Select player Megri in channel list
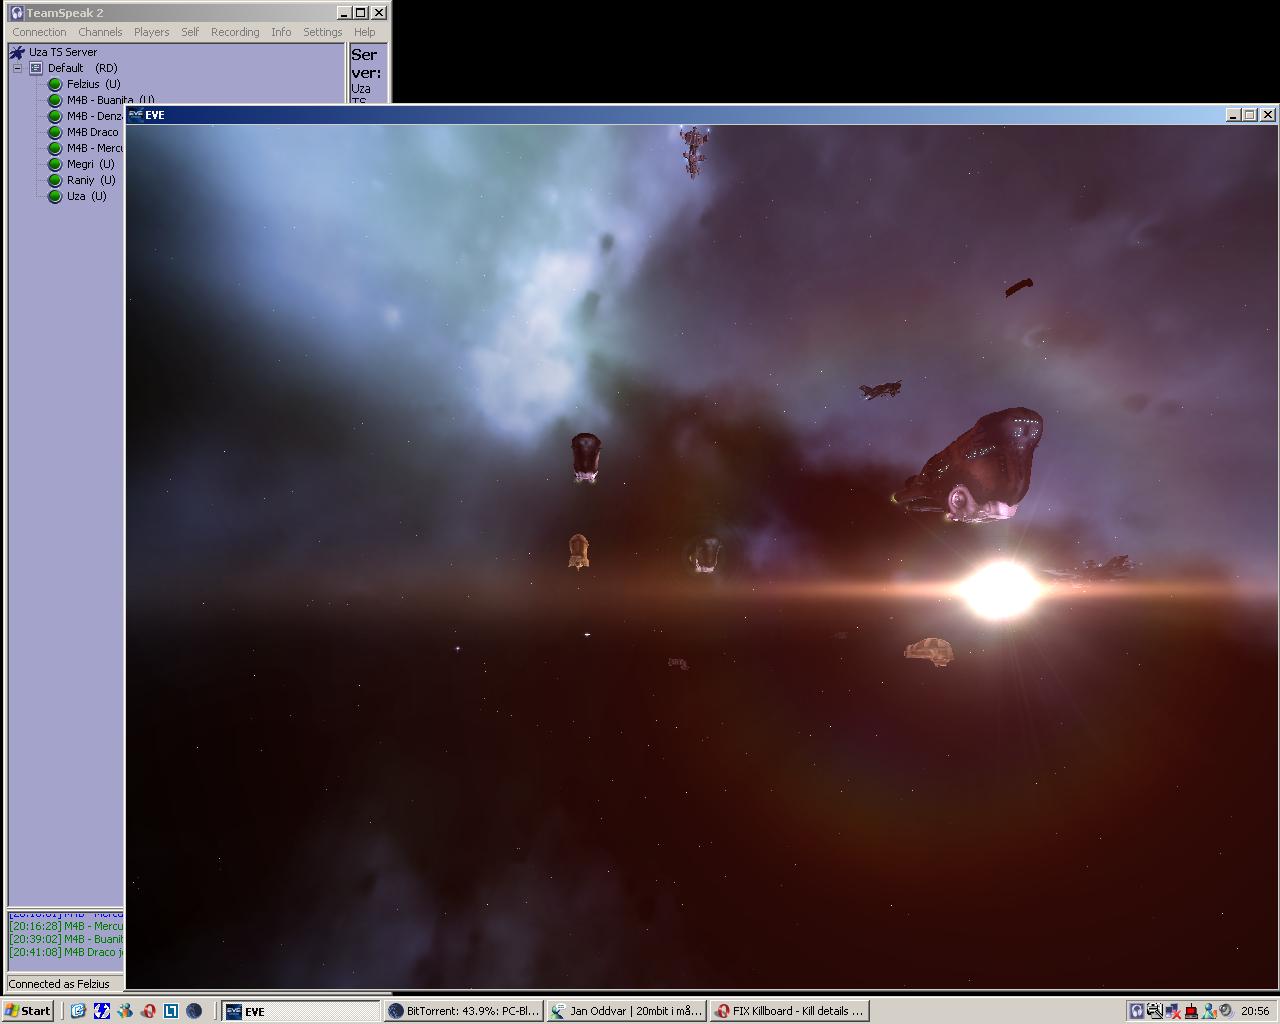The image size is (1280, 1024). coord(90,164)
